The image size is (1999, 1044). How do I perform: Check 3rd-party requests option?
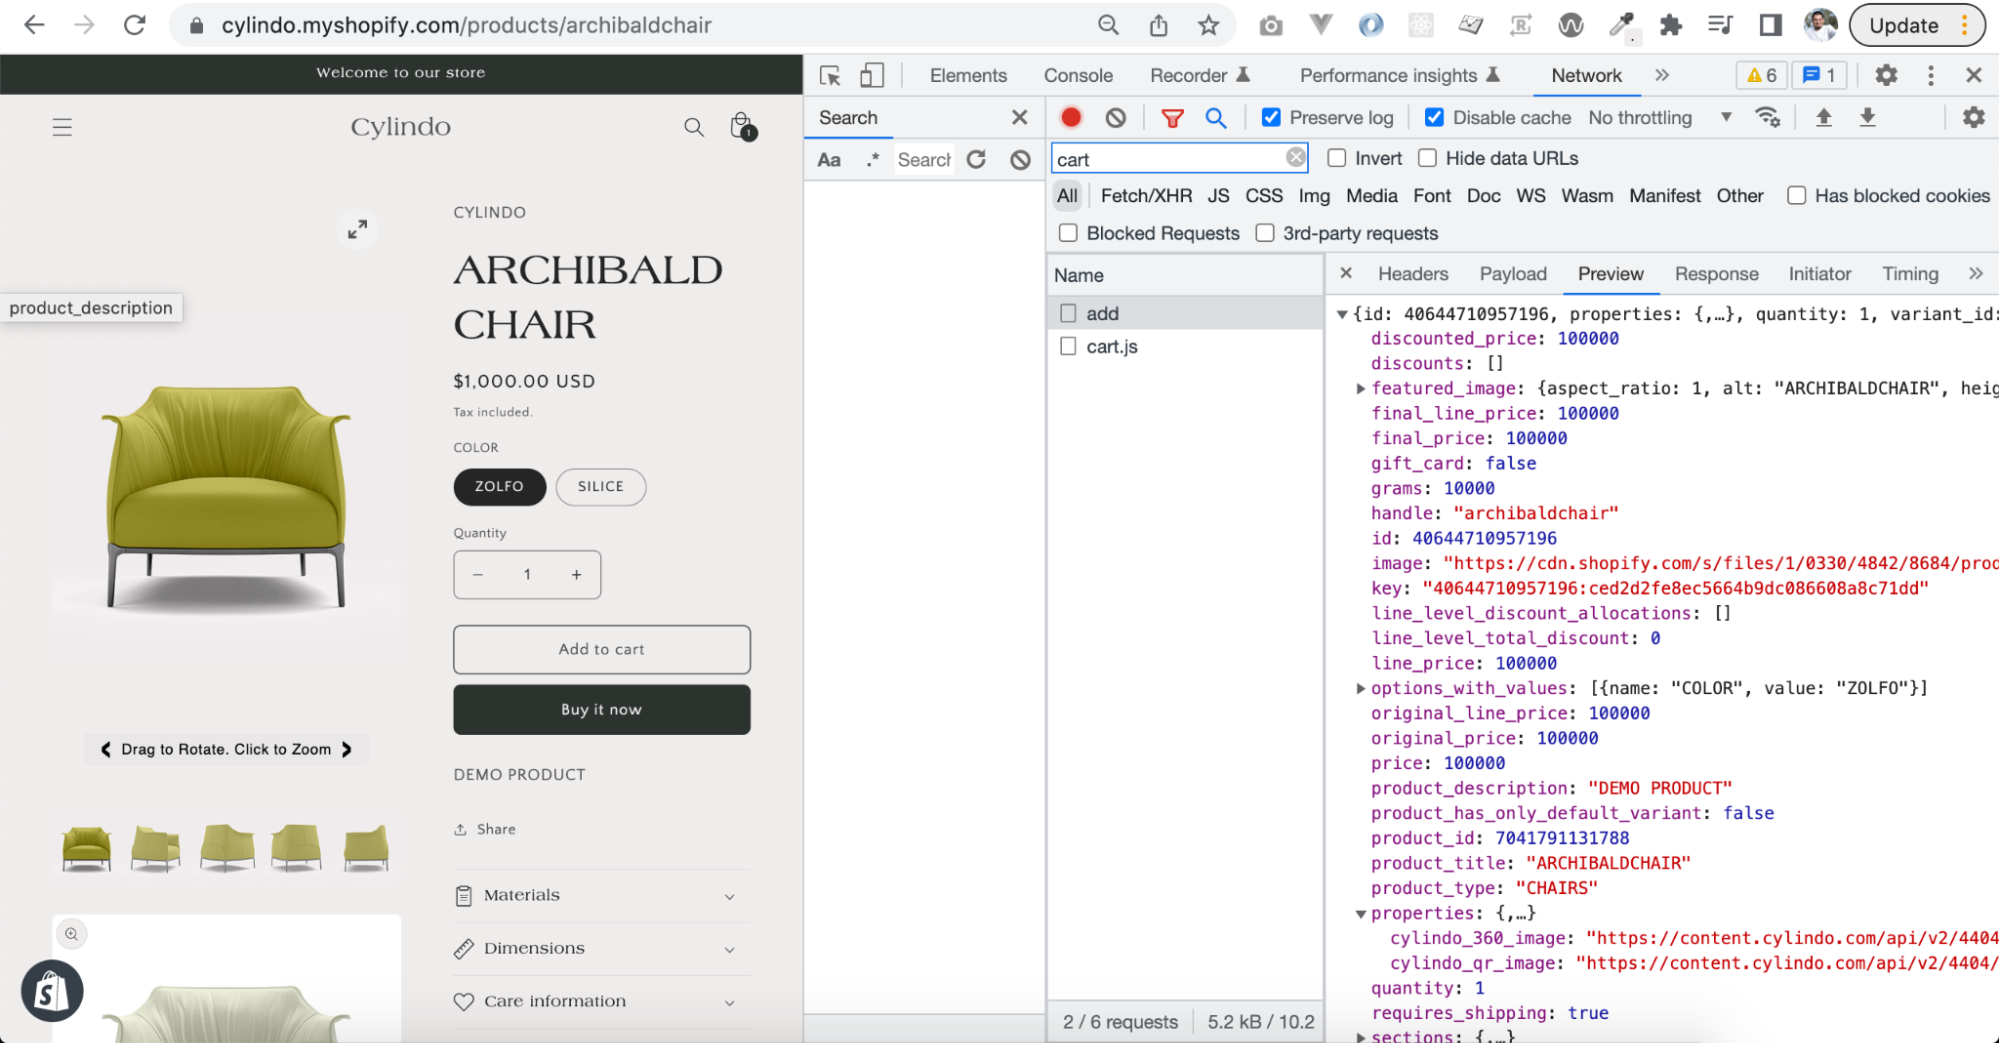[1265, 233]
